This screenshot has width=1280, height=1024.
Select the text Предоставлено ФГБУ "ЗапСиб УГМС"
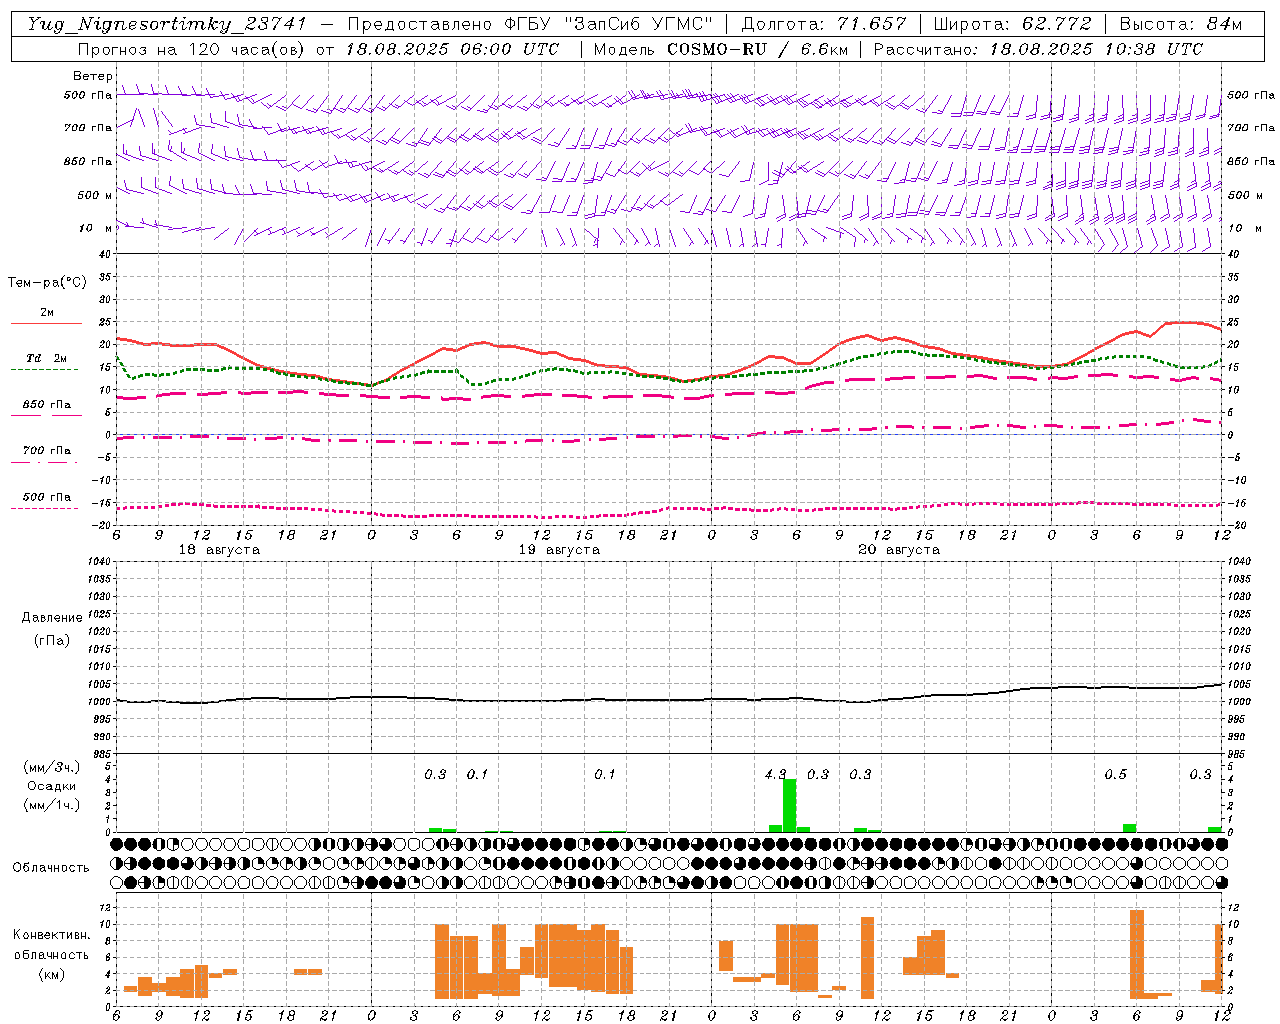click(x=529, y=24)
